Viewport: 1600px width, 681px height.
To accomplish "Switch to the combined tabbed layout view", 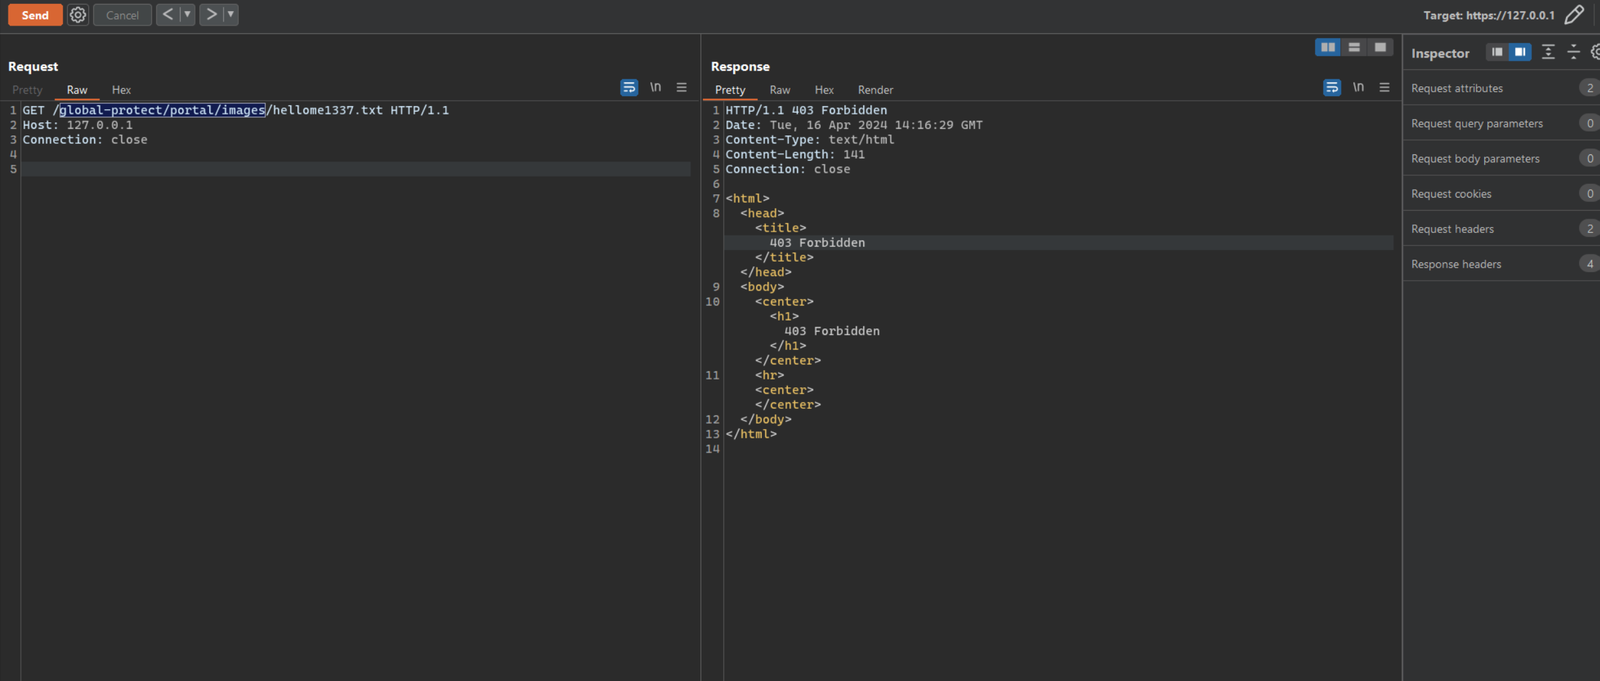I will 1380,47.
